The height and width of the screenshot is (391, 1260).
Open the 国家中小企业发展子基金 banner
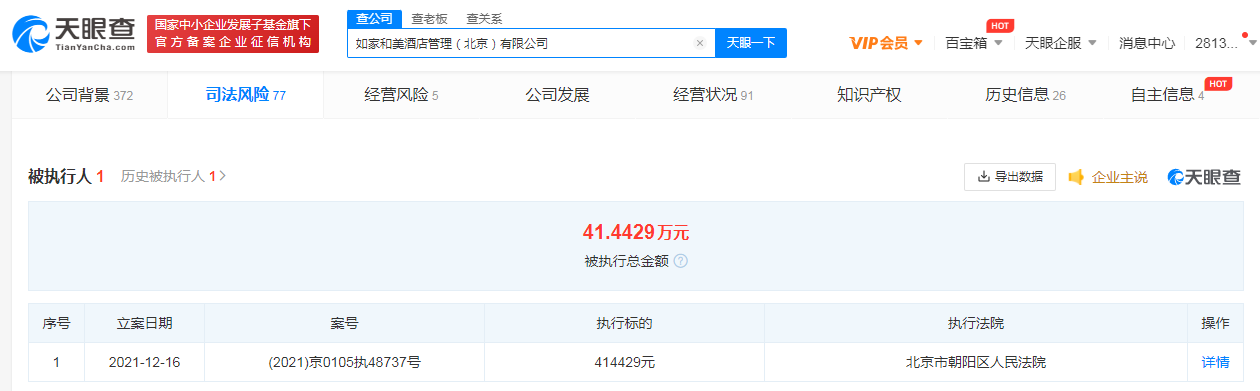pos(232,34)
